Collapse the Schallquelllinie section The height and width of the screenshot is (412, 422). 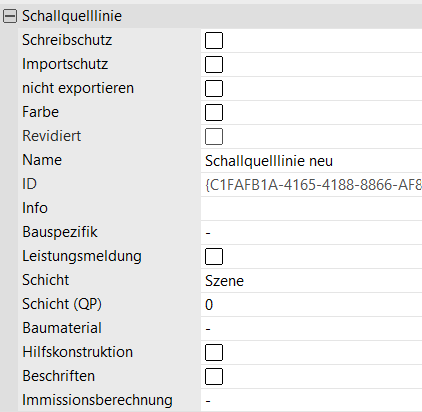click(10, 16)
